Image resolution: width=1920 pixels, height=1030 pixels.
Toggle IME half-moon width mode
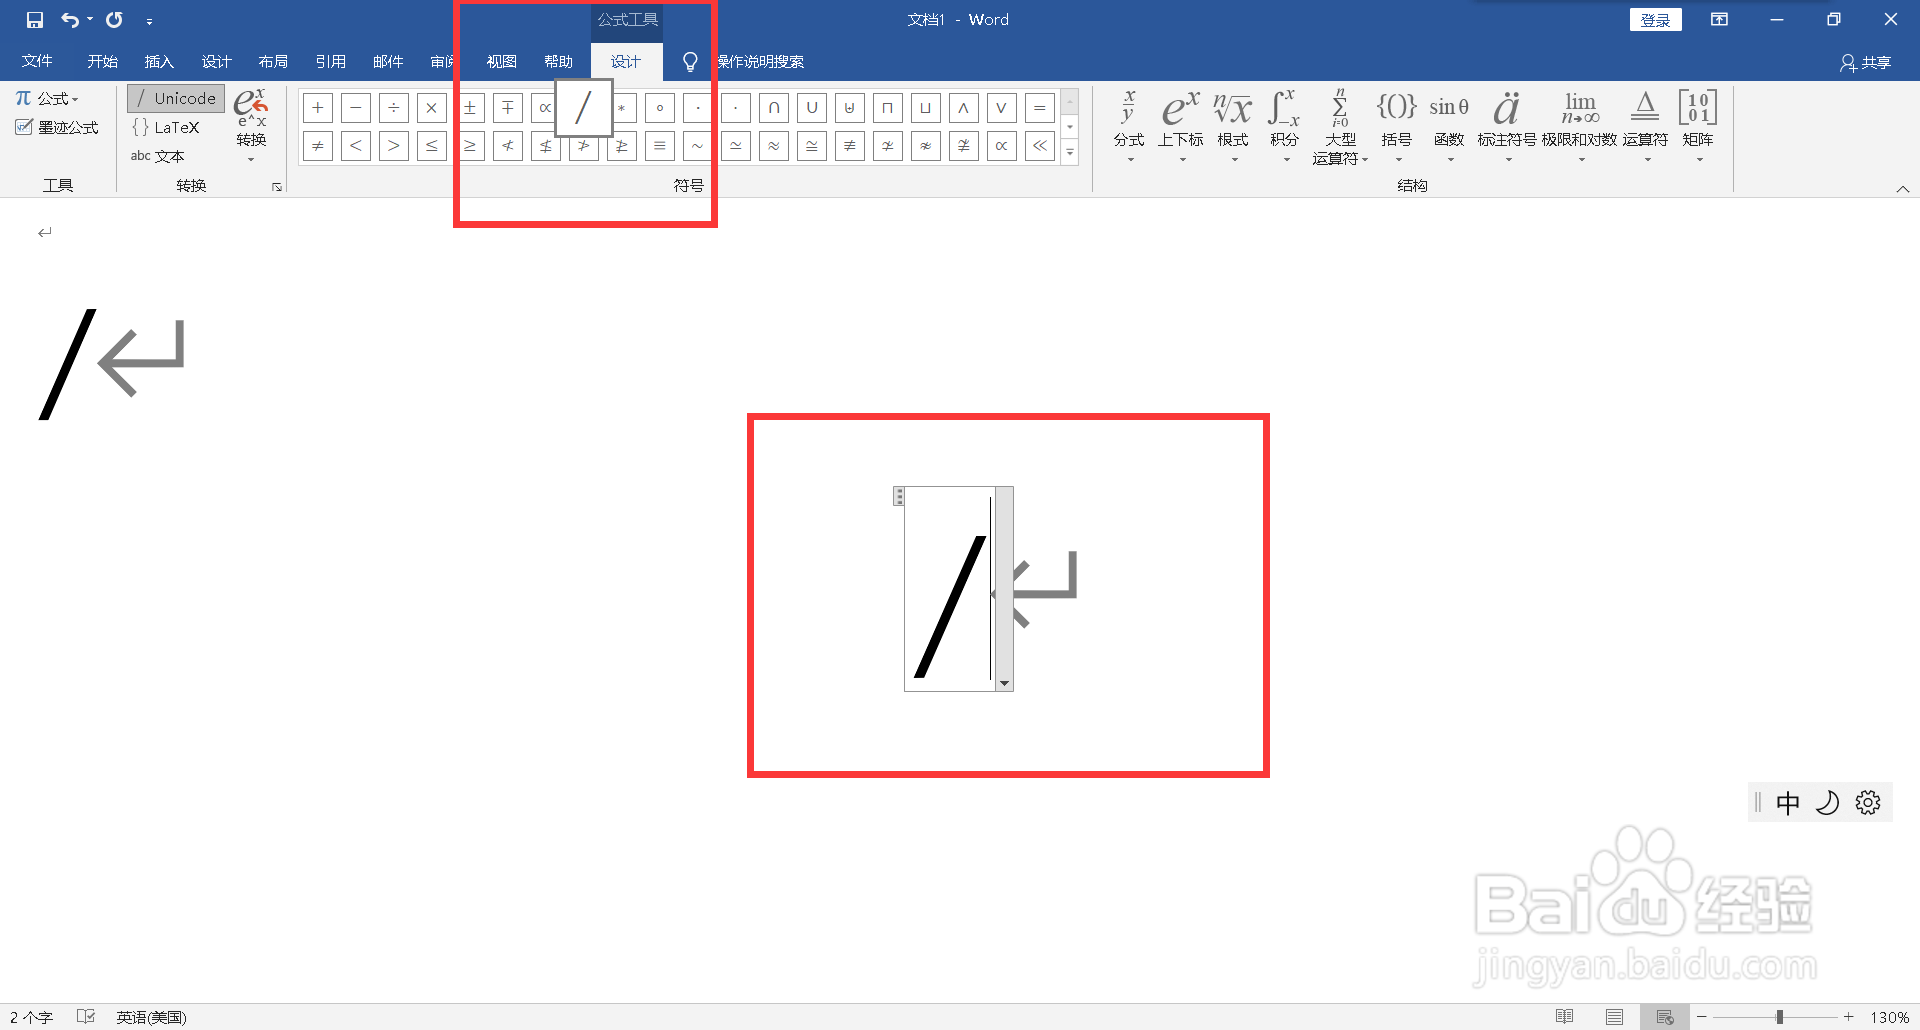(1827, 803)
